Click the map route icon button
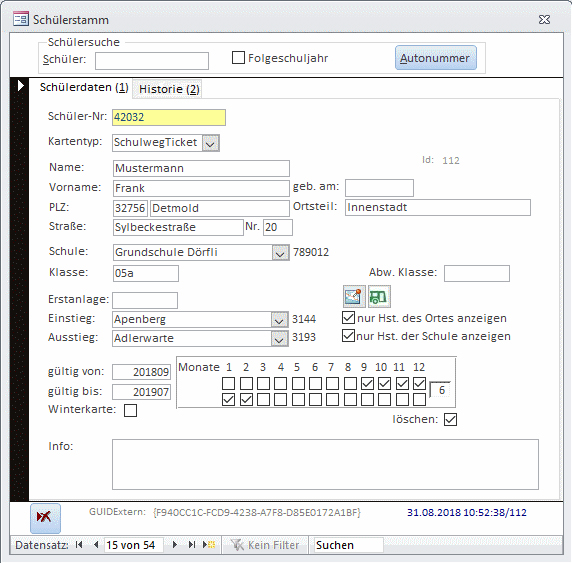The width and height of the screenshot is (572, 563). tap(354, 296)
